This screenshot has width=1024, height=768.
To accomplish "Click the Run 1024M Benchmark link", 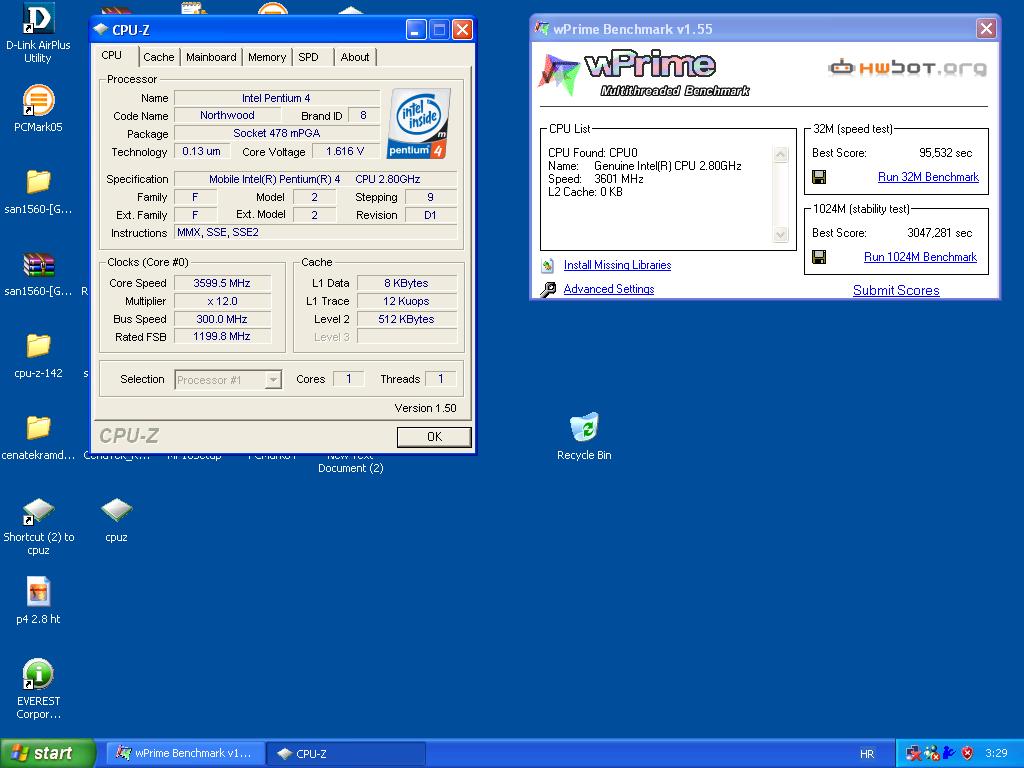I will [x=920, y=257].
